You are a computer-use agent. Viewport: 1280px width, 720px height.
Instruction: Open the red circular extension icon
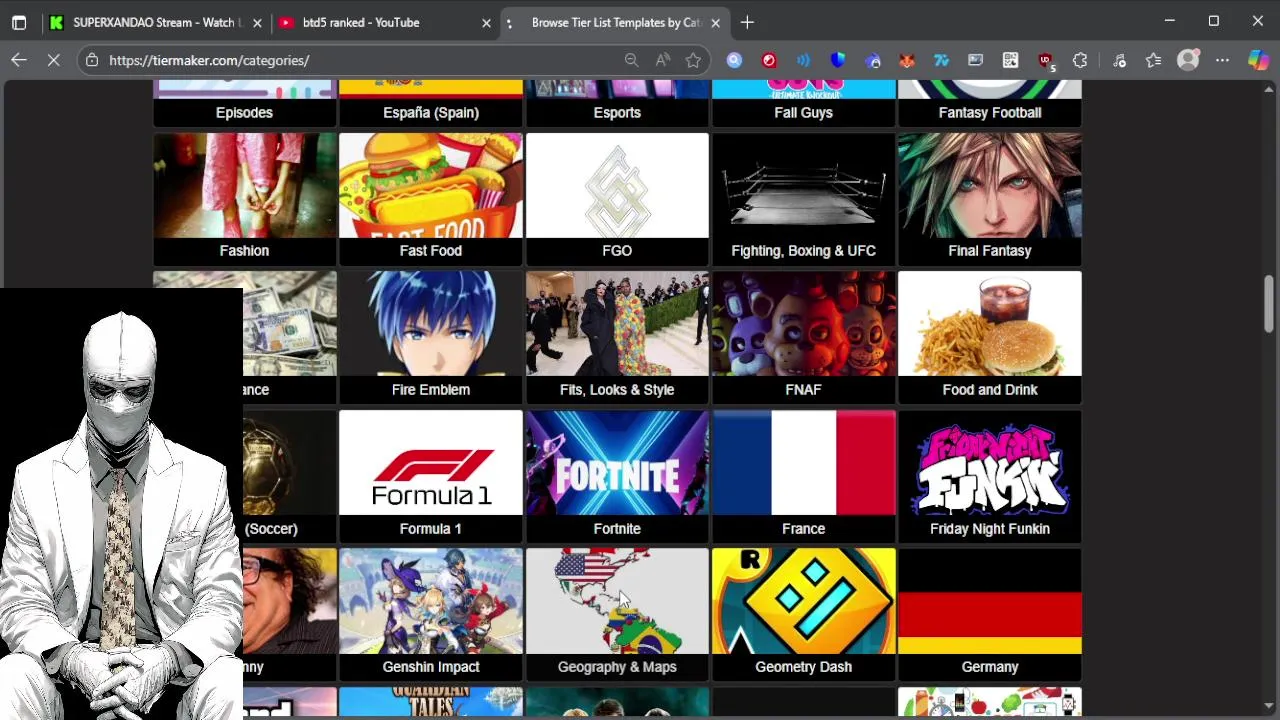tap(769, 60)
